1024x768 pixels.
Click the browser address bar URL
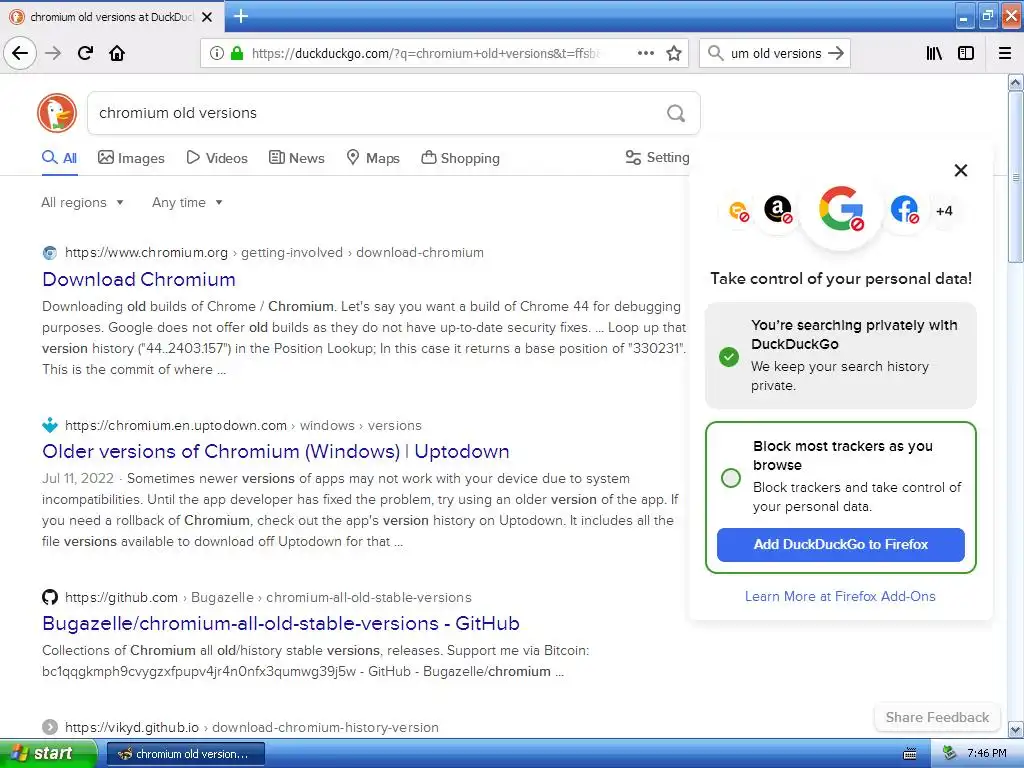[x=426, y=53]
